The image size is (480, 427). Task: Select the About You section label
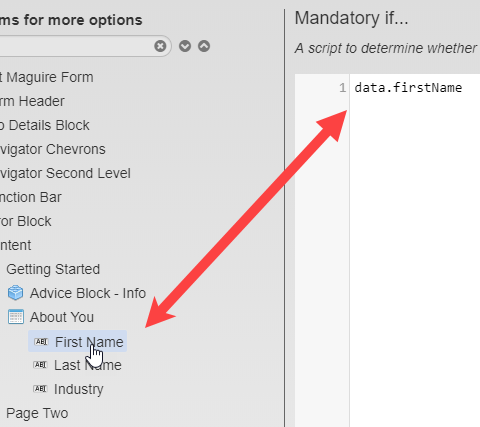(x=62, y=317)
